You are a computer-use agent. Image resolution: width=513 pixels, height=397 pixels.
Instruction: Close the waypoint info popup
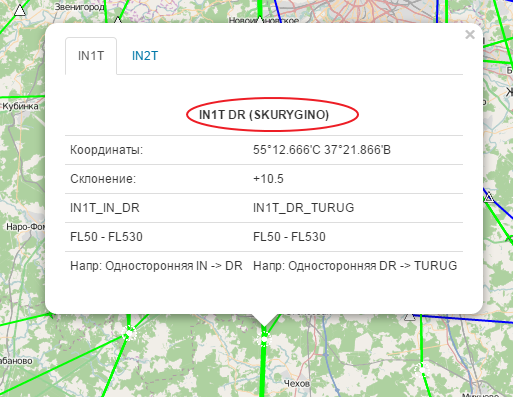point(470,34)
